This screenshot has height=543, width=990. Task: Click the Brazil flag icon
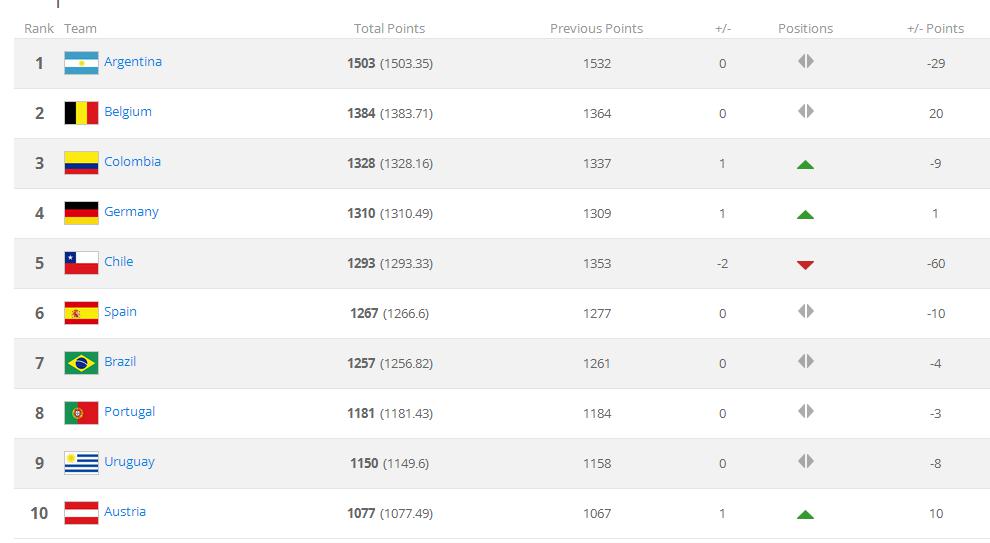[81, 363]
